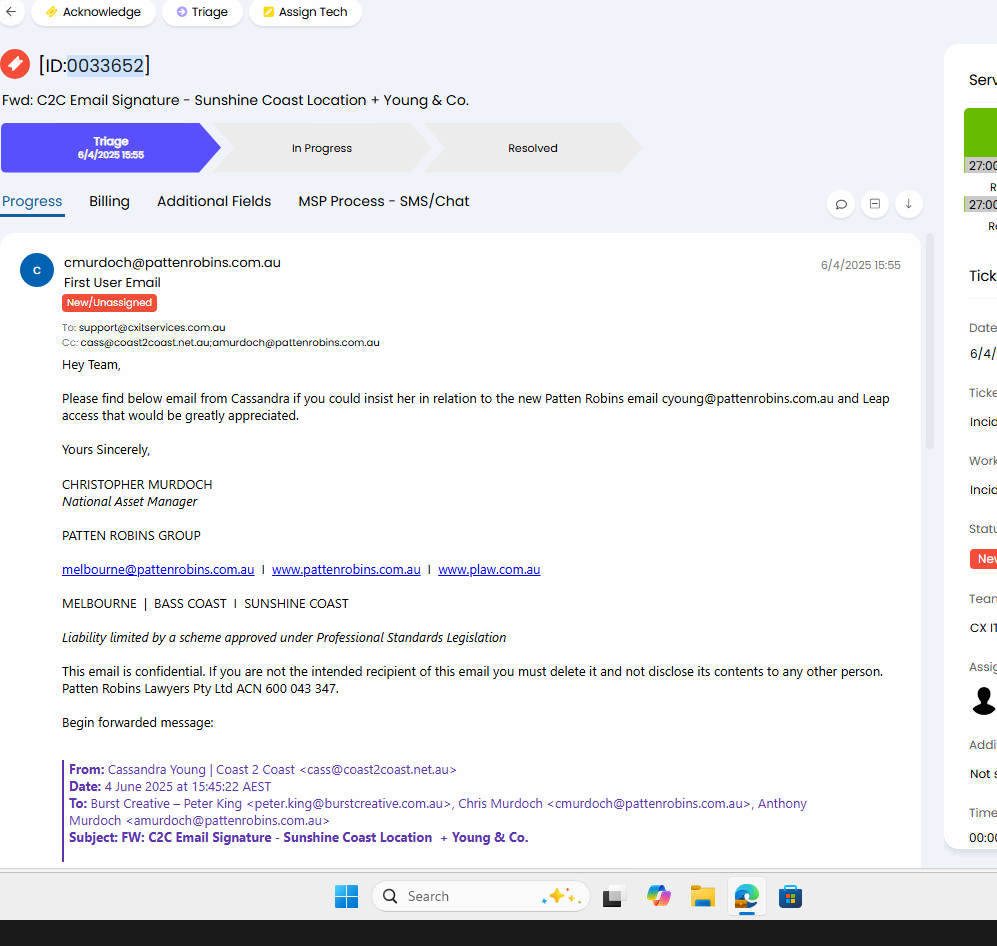Click the CHRISTOPHER MURDOCH signature name
Viewport: 997px width, 946px height.
(137, 484)
